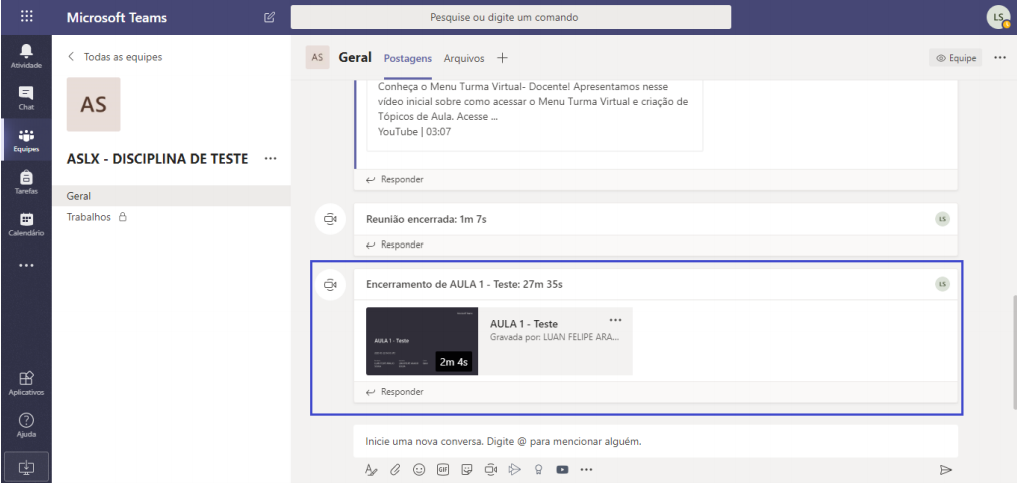Click the download desktop app icon
Screen dimensions: 1017x483
coord(26,466)
